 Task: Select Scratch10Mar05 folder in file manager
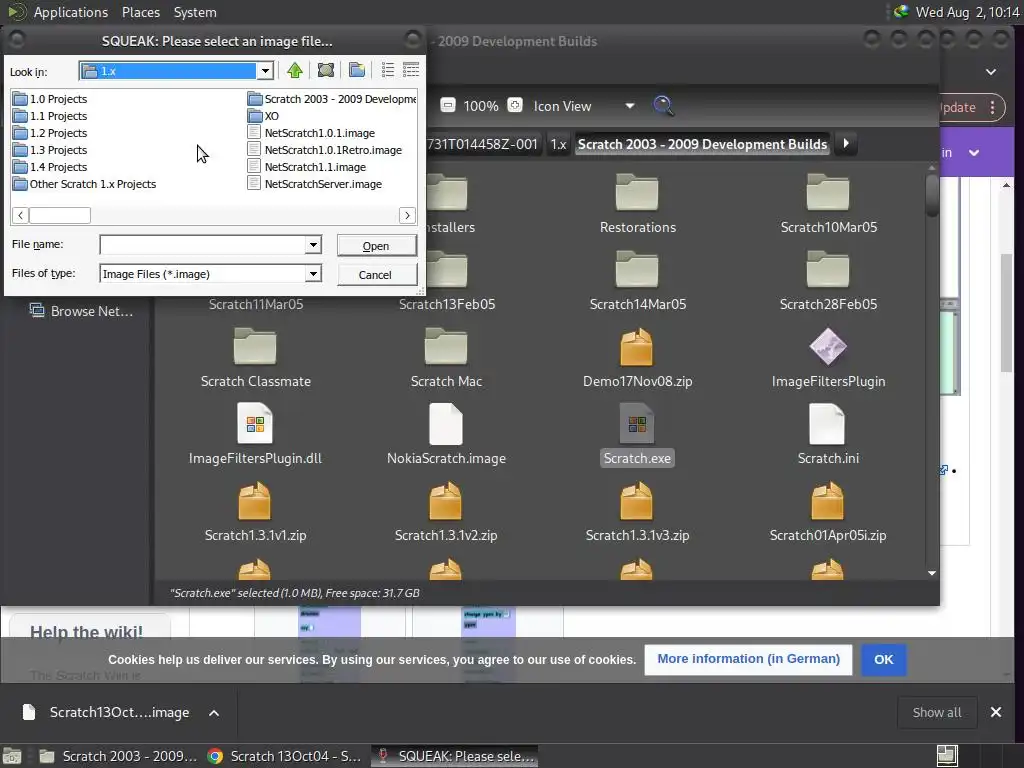click(828, 204)
